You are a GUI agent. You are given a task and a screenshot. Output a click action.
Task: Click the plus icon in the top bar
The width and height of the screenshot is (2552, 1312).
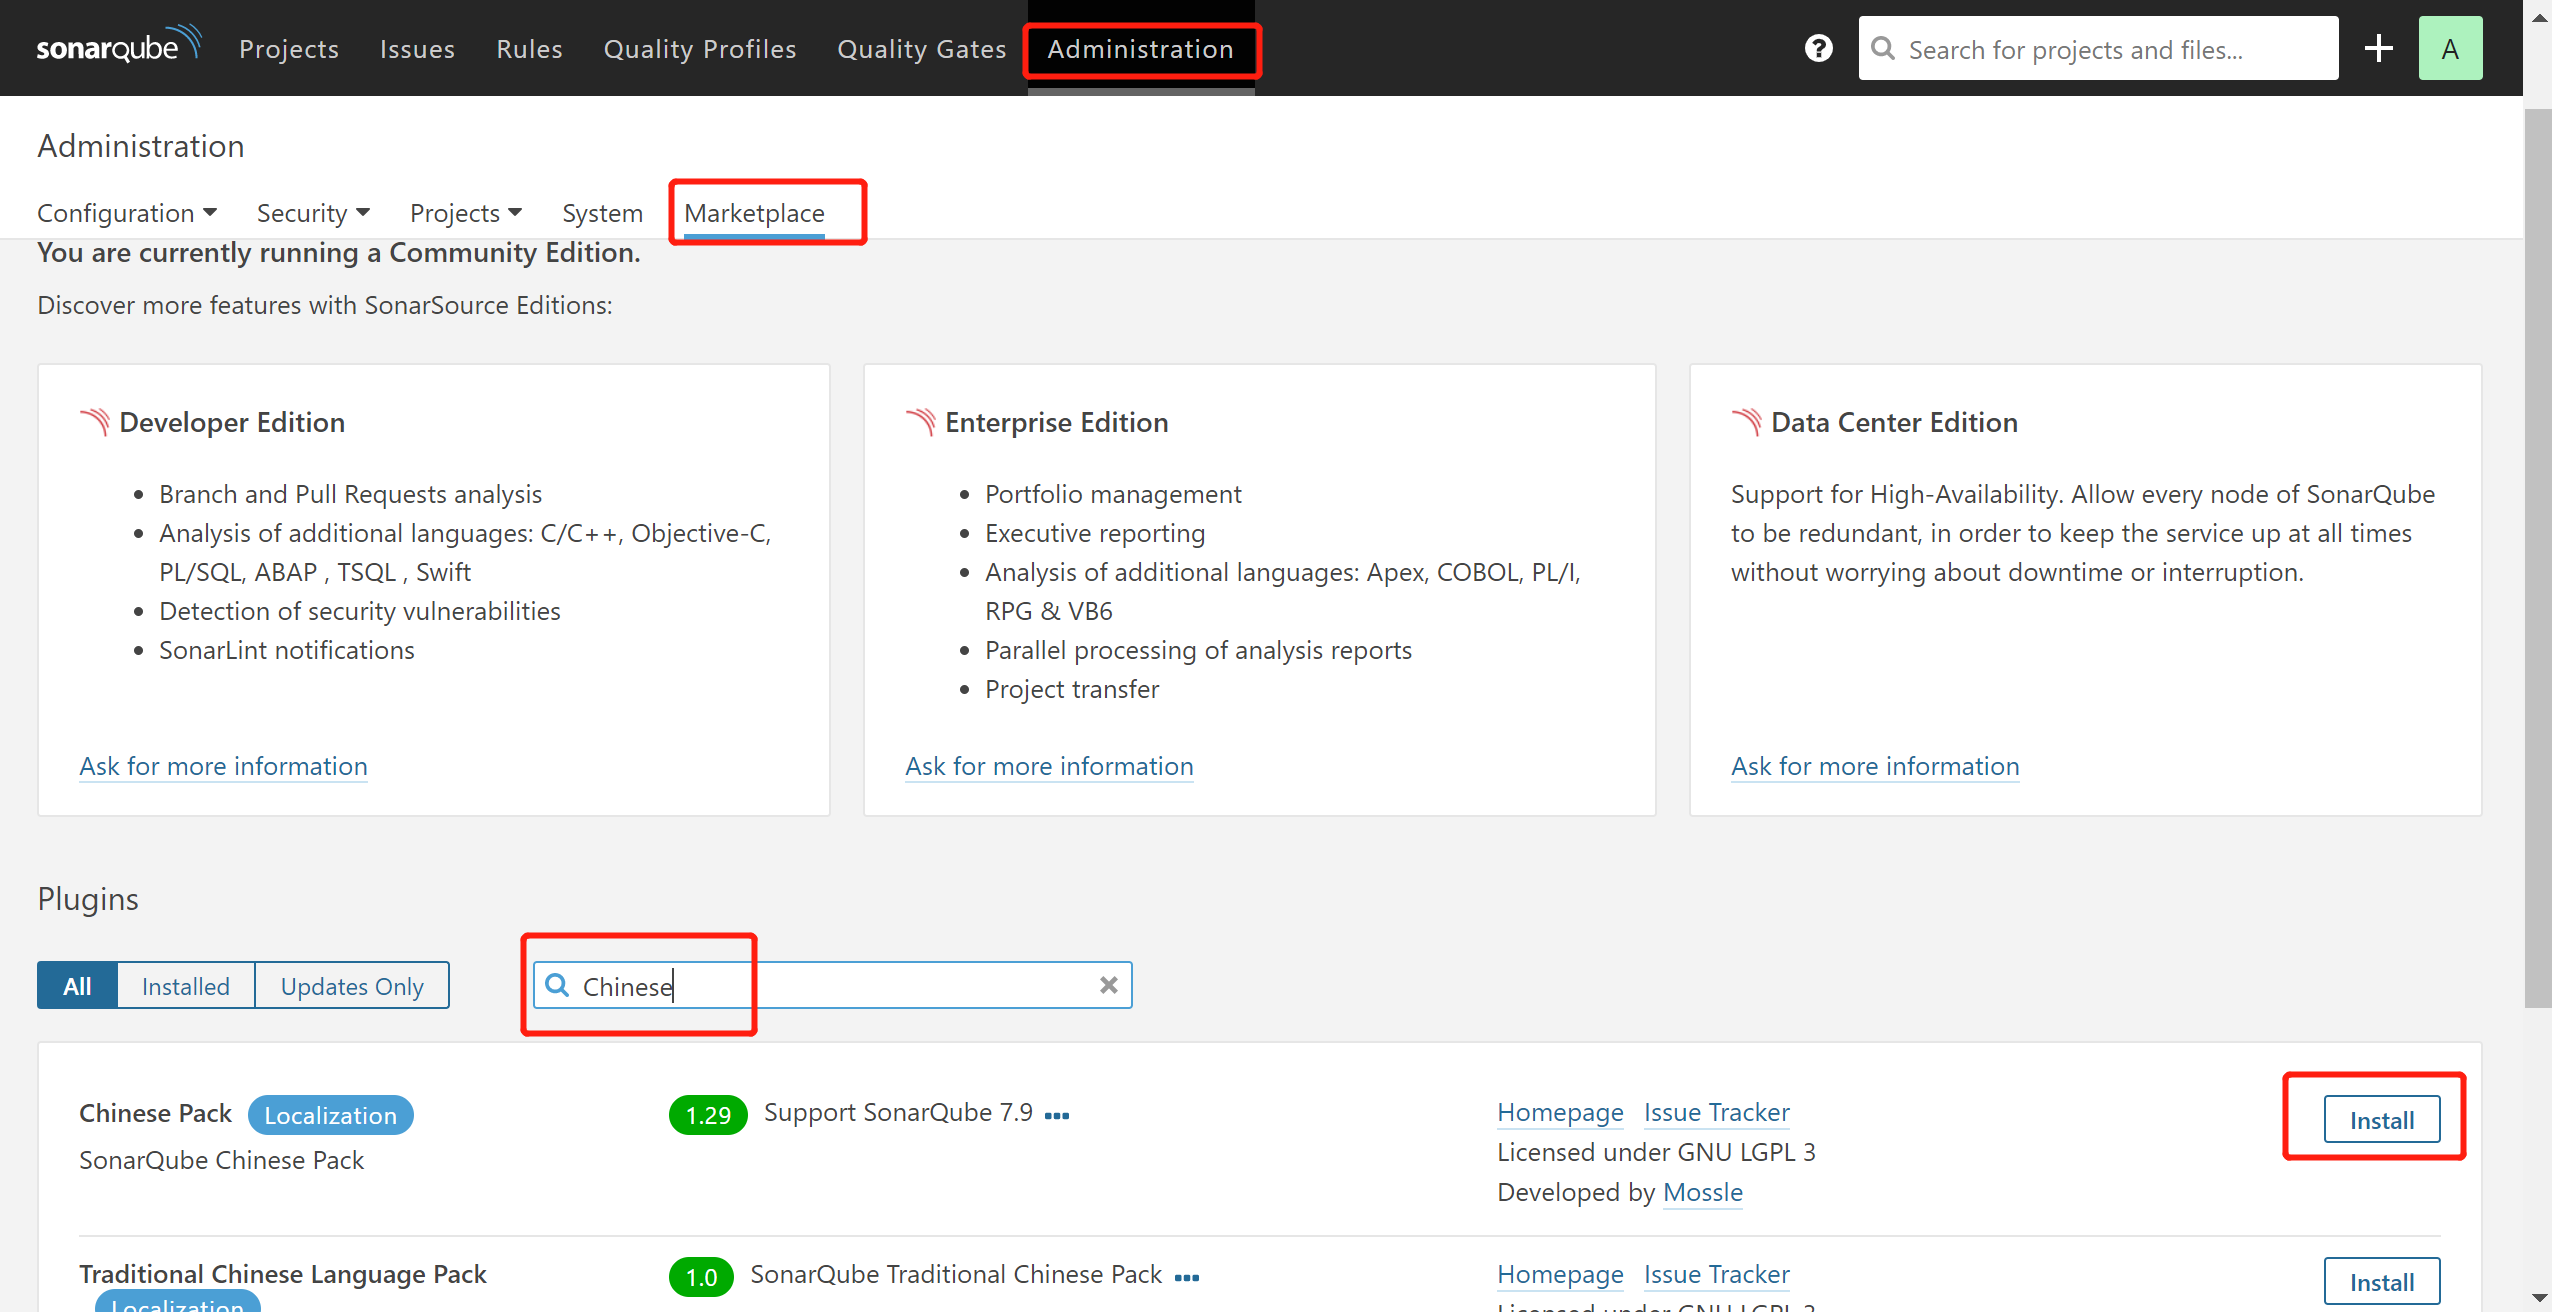pos(2379,47)
